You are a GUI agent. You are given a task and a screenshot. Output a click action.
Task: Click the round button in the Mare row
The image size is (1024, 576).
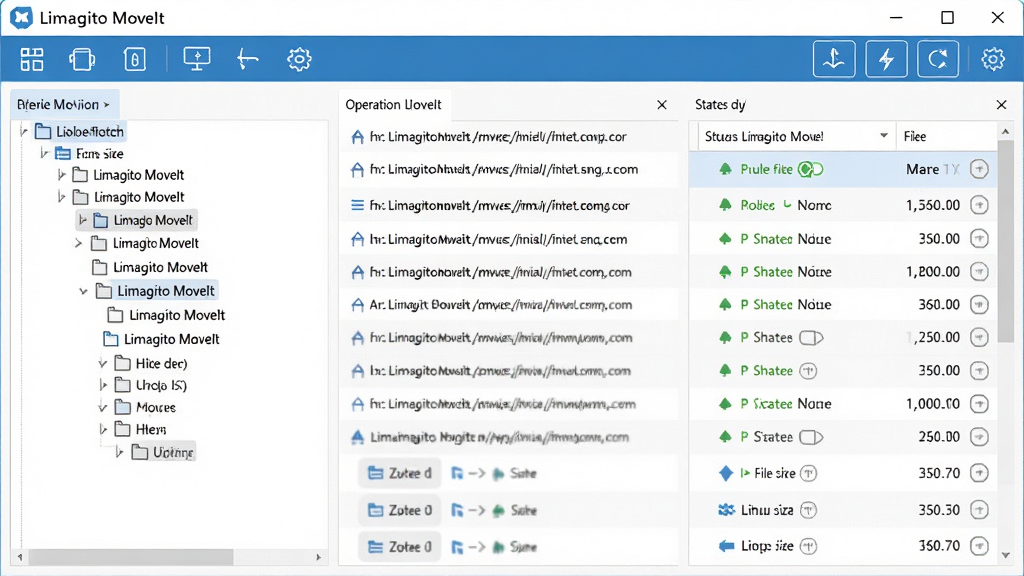pyautogui.click(x=979, y=169)
